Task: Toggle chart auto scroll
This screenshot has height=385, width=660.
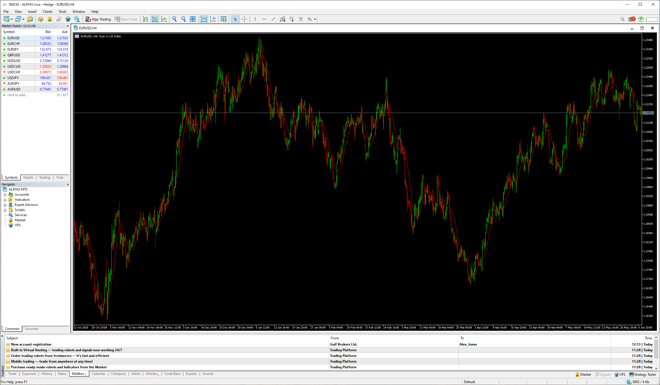Action: tap(204, 19)
